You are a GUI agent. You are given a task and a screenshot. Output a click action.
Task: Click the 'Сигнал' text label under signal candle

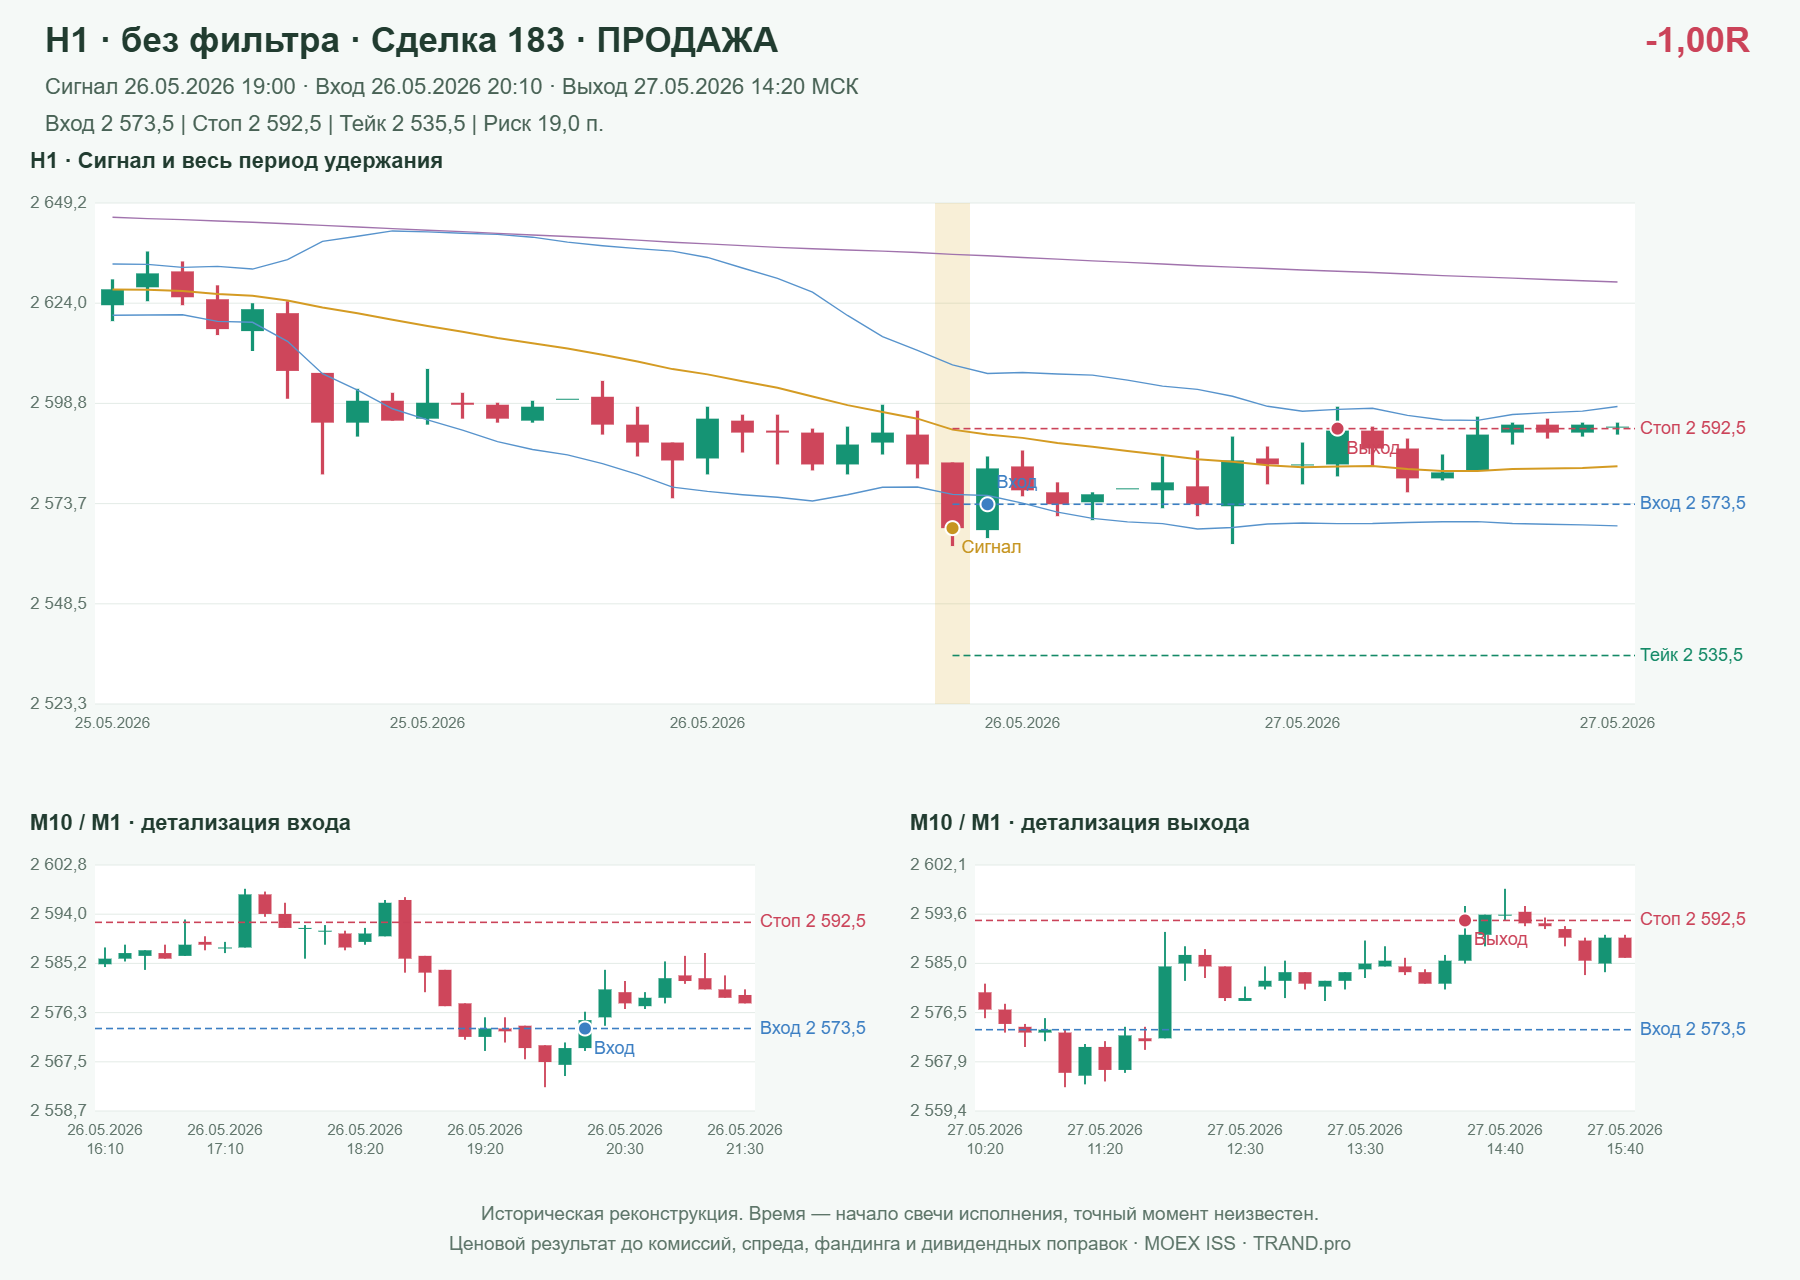(991, 547)
